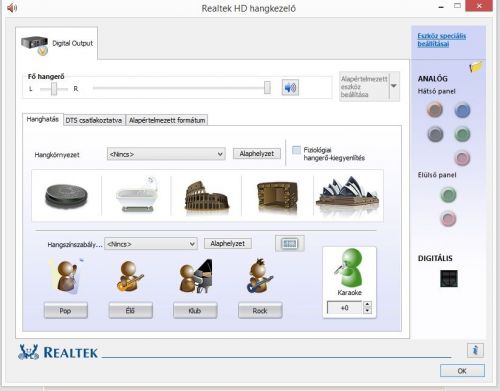Image resolution: width=500 pixels, height=391 pixels.
Task: Select the Sydney Opera House environment preset
Action: click(348, 192)
